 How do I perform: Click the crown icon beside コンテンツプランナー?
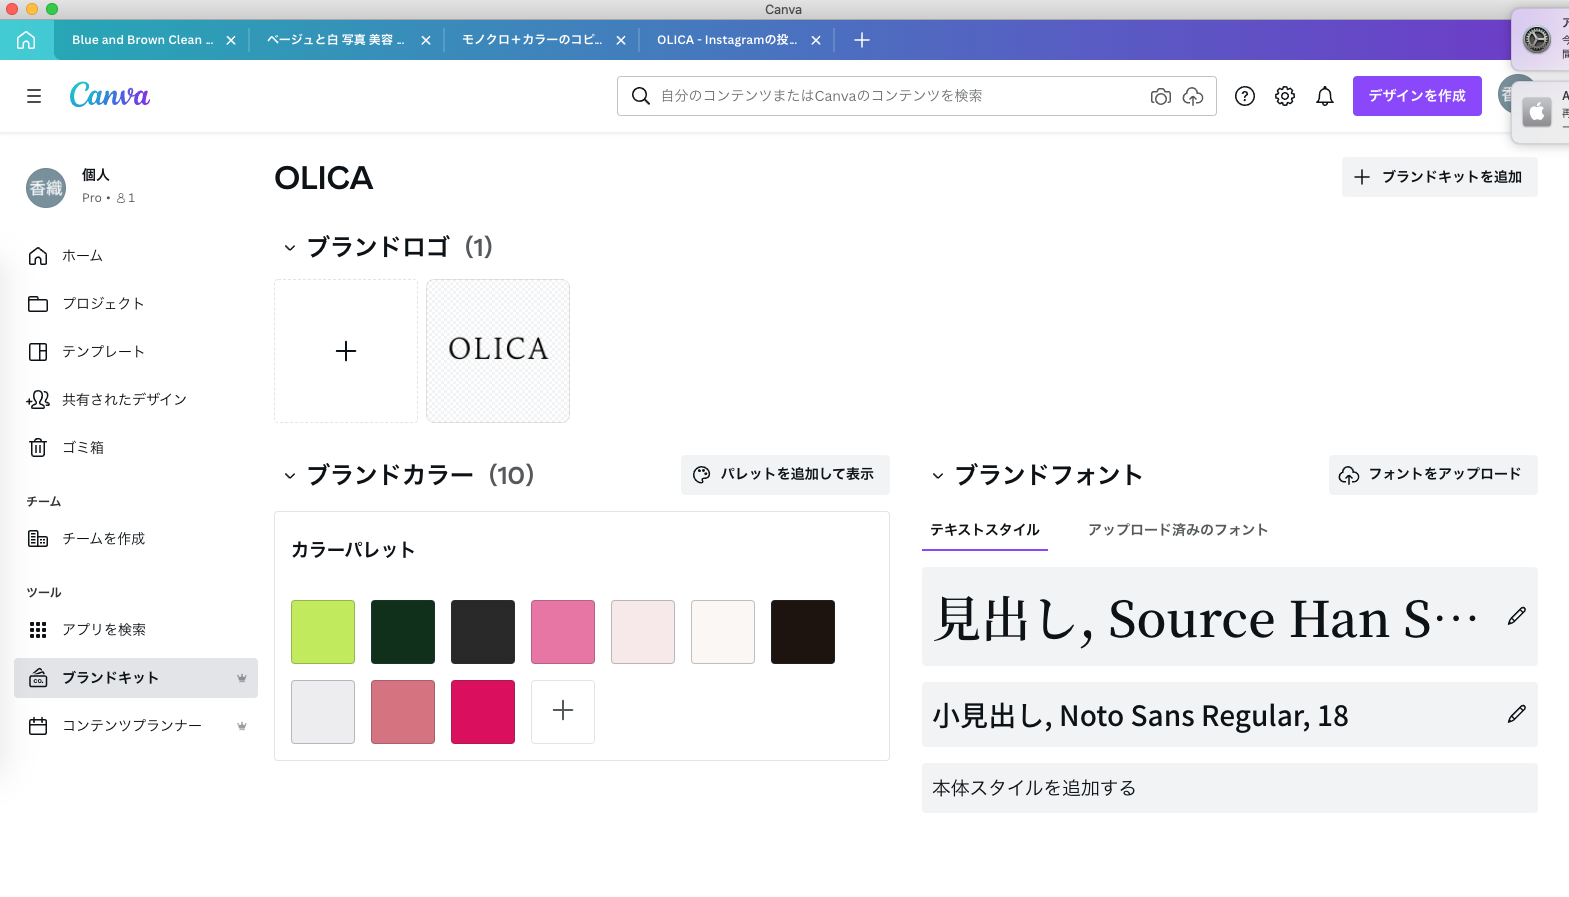241,726
